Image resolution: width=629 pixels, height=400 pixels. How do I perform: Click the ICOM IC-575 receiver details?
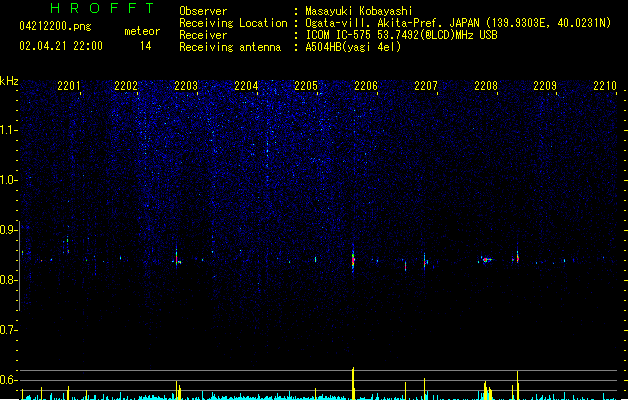[x=402, y=35]
